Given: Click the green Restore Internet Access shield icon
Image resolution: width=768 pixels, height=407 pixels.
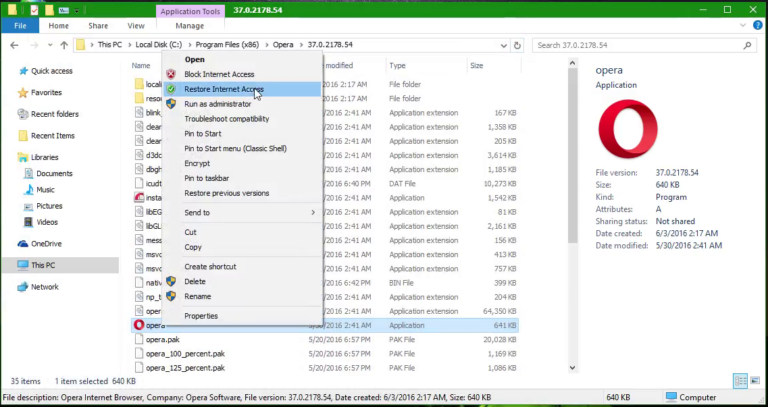Looking at the screenshot, I should [x=171, y=89].
